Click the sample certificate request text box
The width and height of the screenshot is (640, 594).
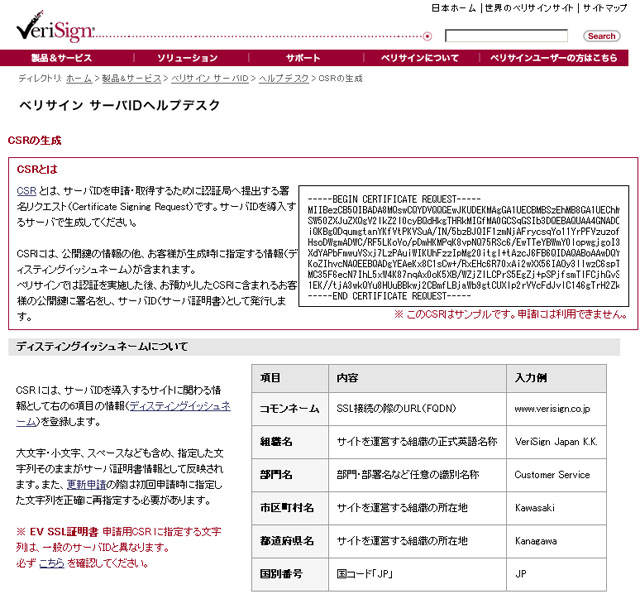tap(464, 246)
